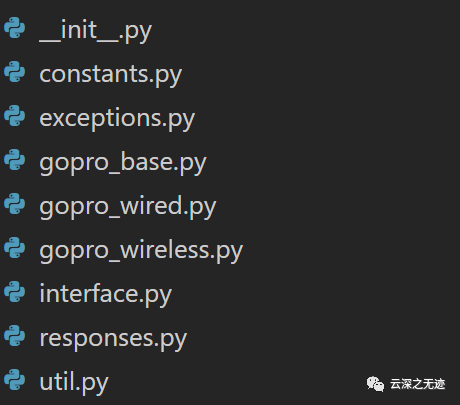Select the util.py file

coord(74,383)
